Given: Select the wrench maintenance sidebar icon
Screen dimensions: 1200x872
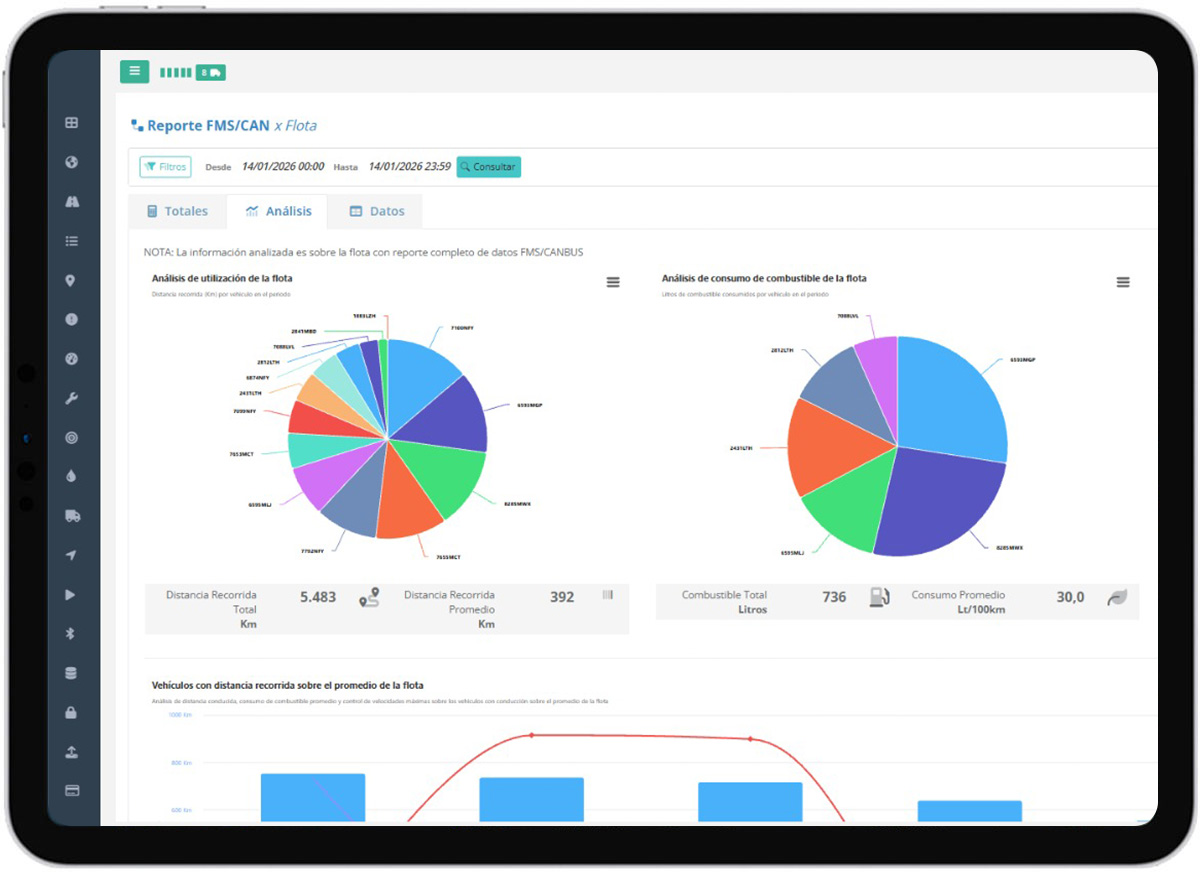Looking at the screenshot, I should [71, 399].
